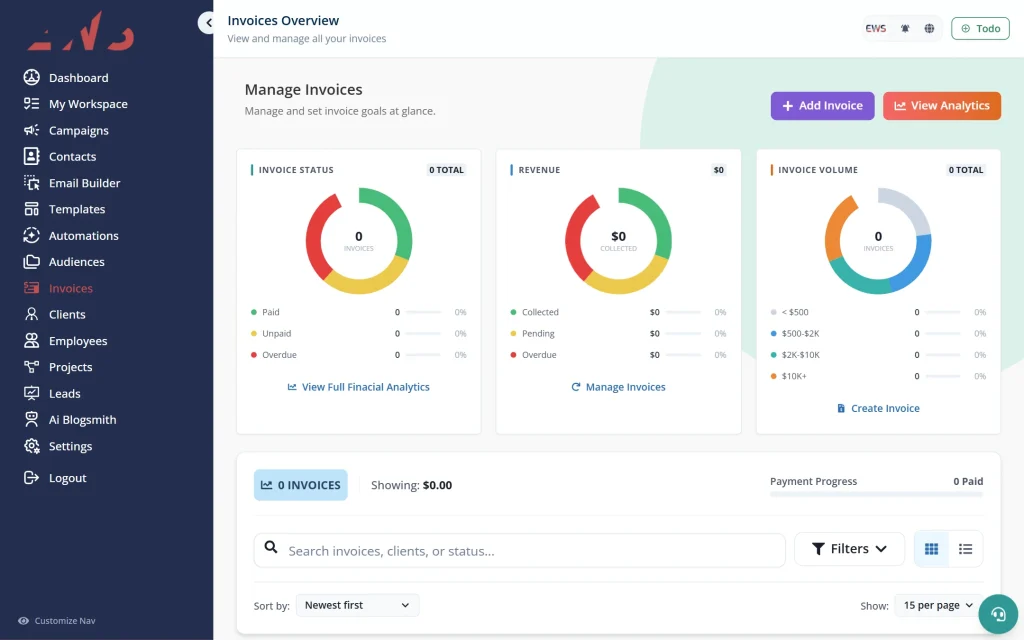
Task: Click the company logo in sidebar
Action: (82, 31)
